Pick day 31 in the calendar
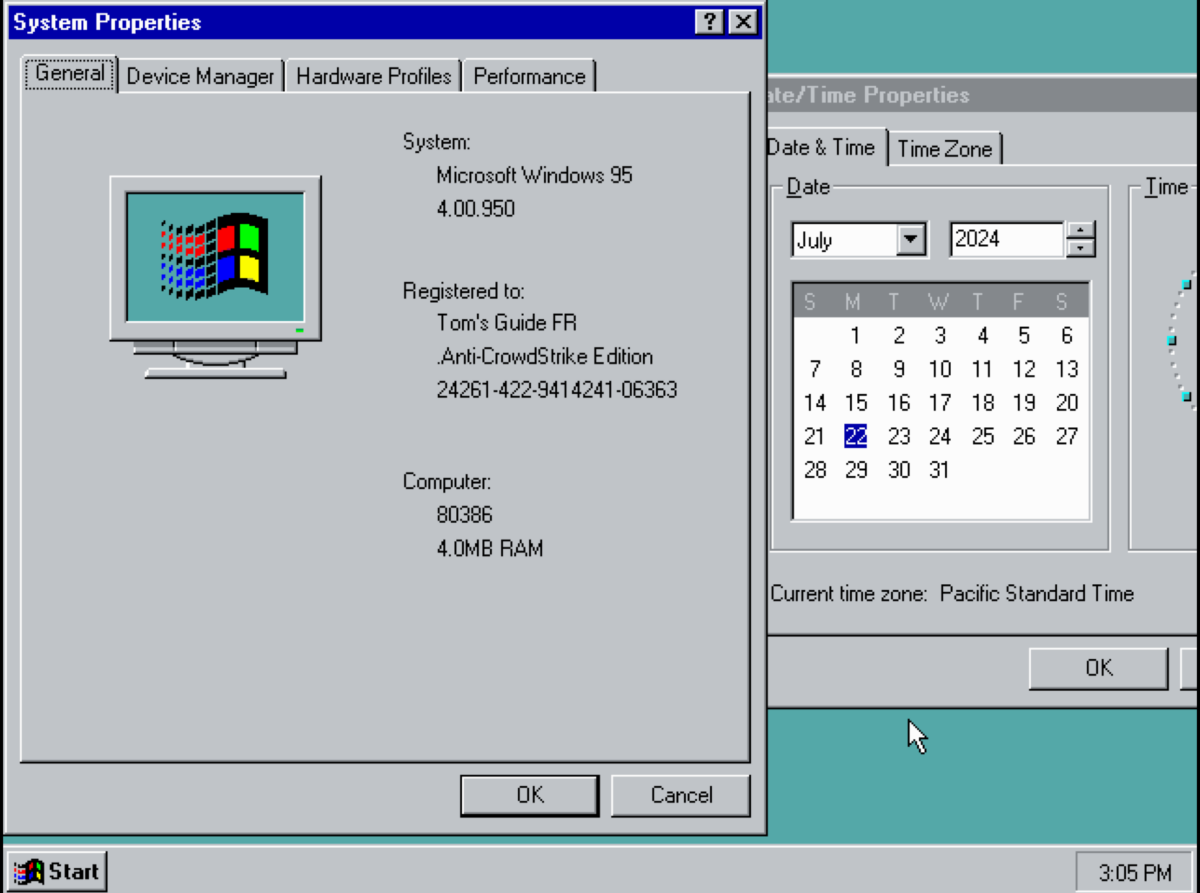The width and height of the screenshot is (1200, 893). (939, 470)
